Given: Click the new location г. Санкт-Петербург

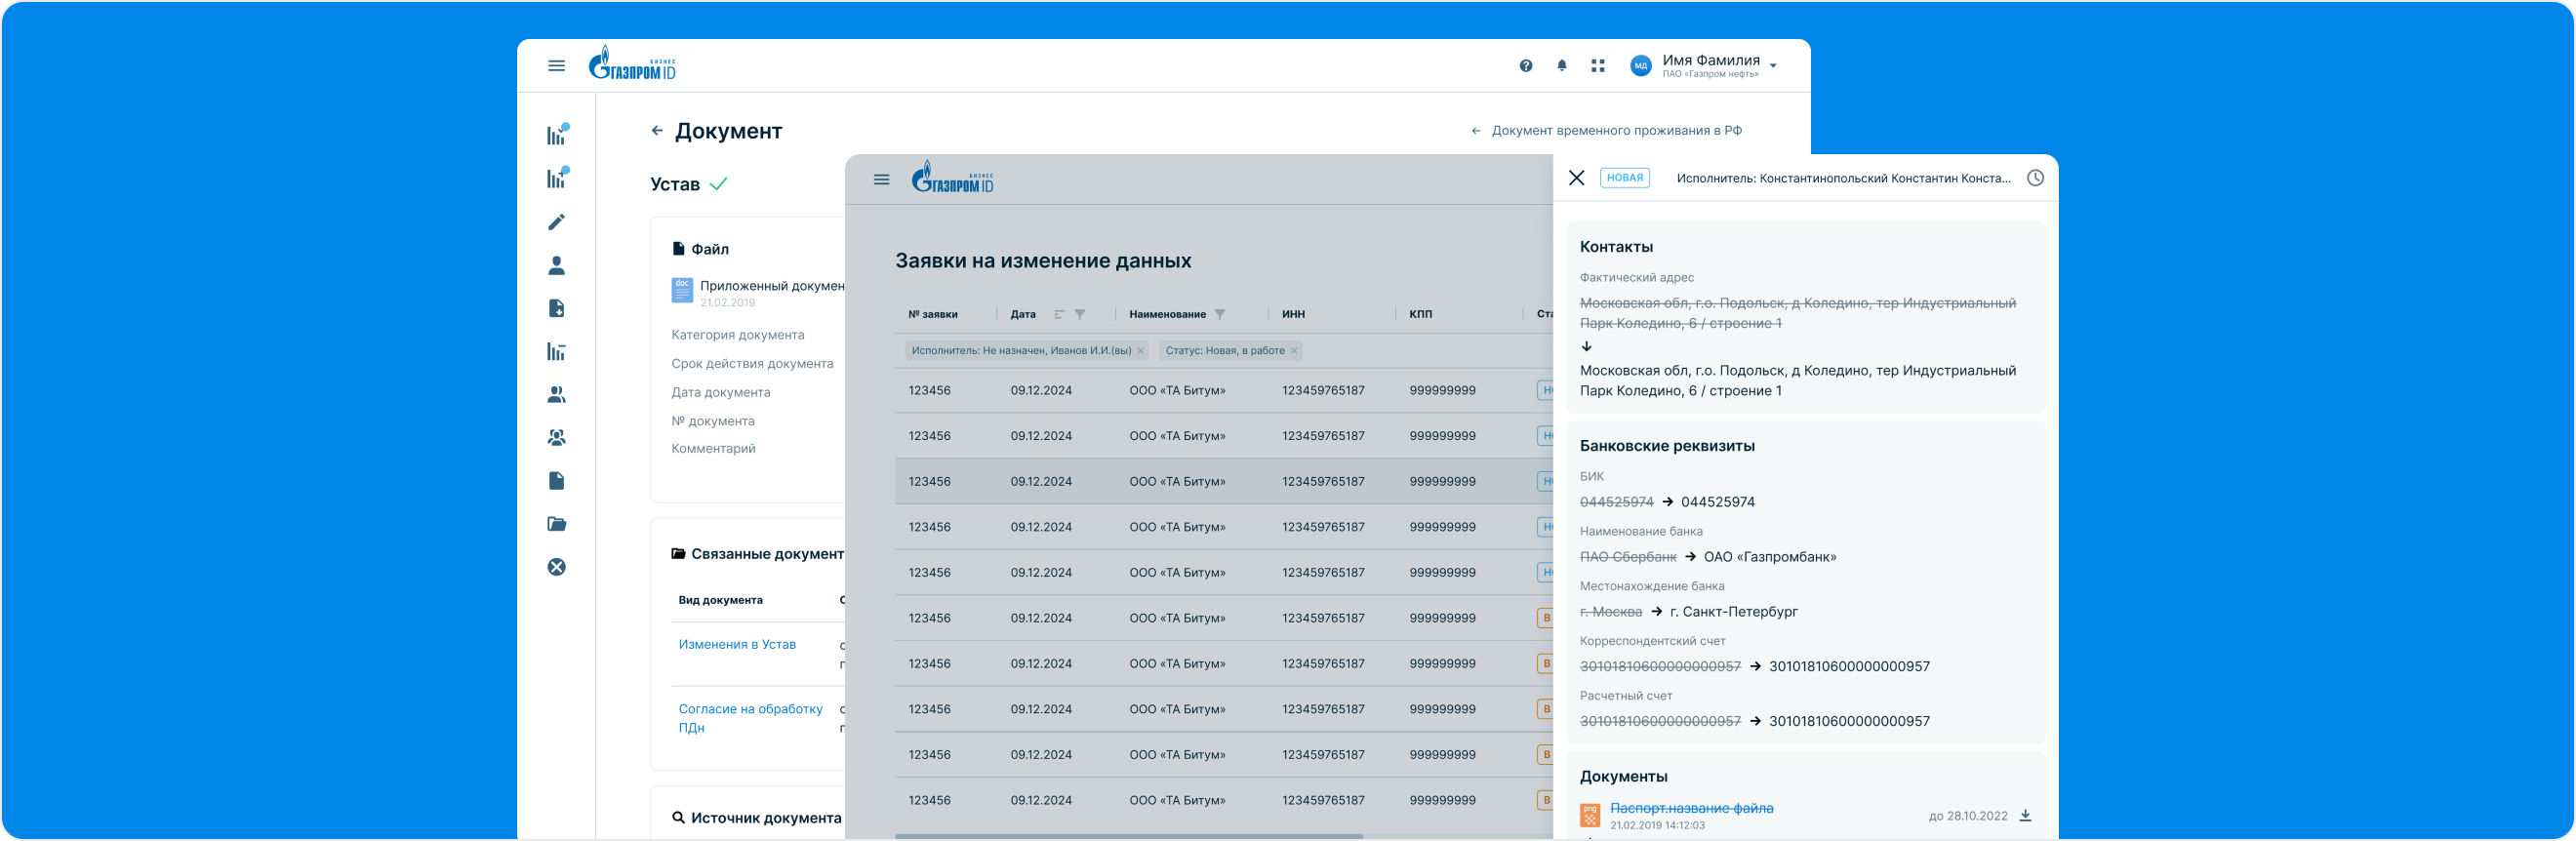Looking at the screenshot, I should coord(1733,612).
